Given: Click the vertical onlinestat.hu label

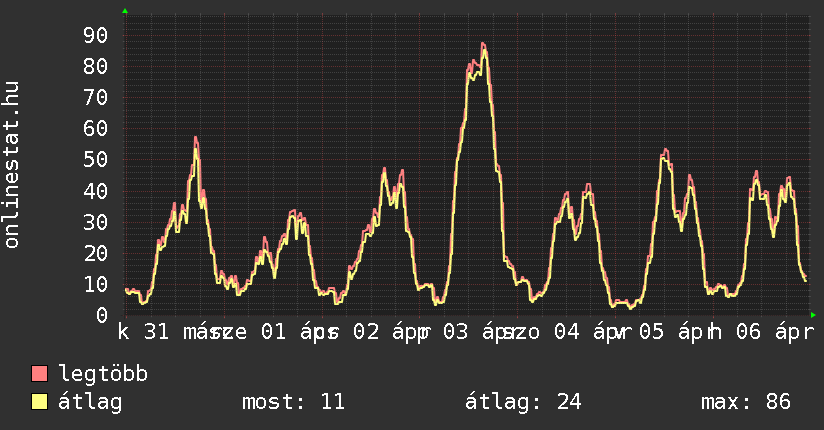Looking at the screenshot, I should tap(13, 165).
